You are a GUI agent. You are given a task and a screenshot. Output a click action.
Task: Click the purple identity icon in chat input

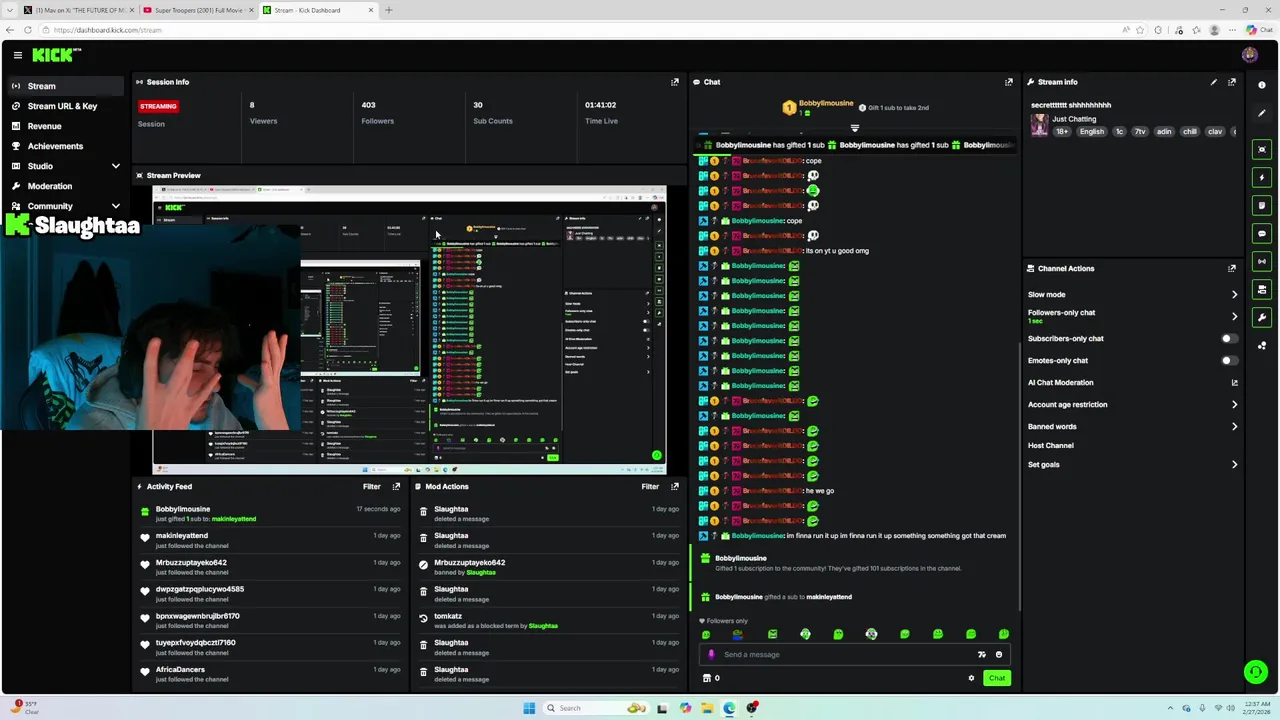pos(711,654)
